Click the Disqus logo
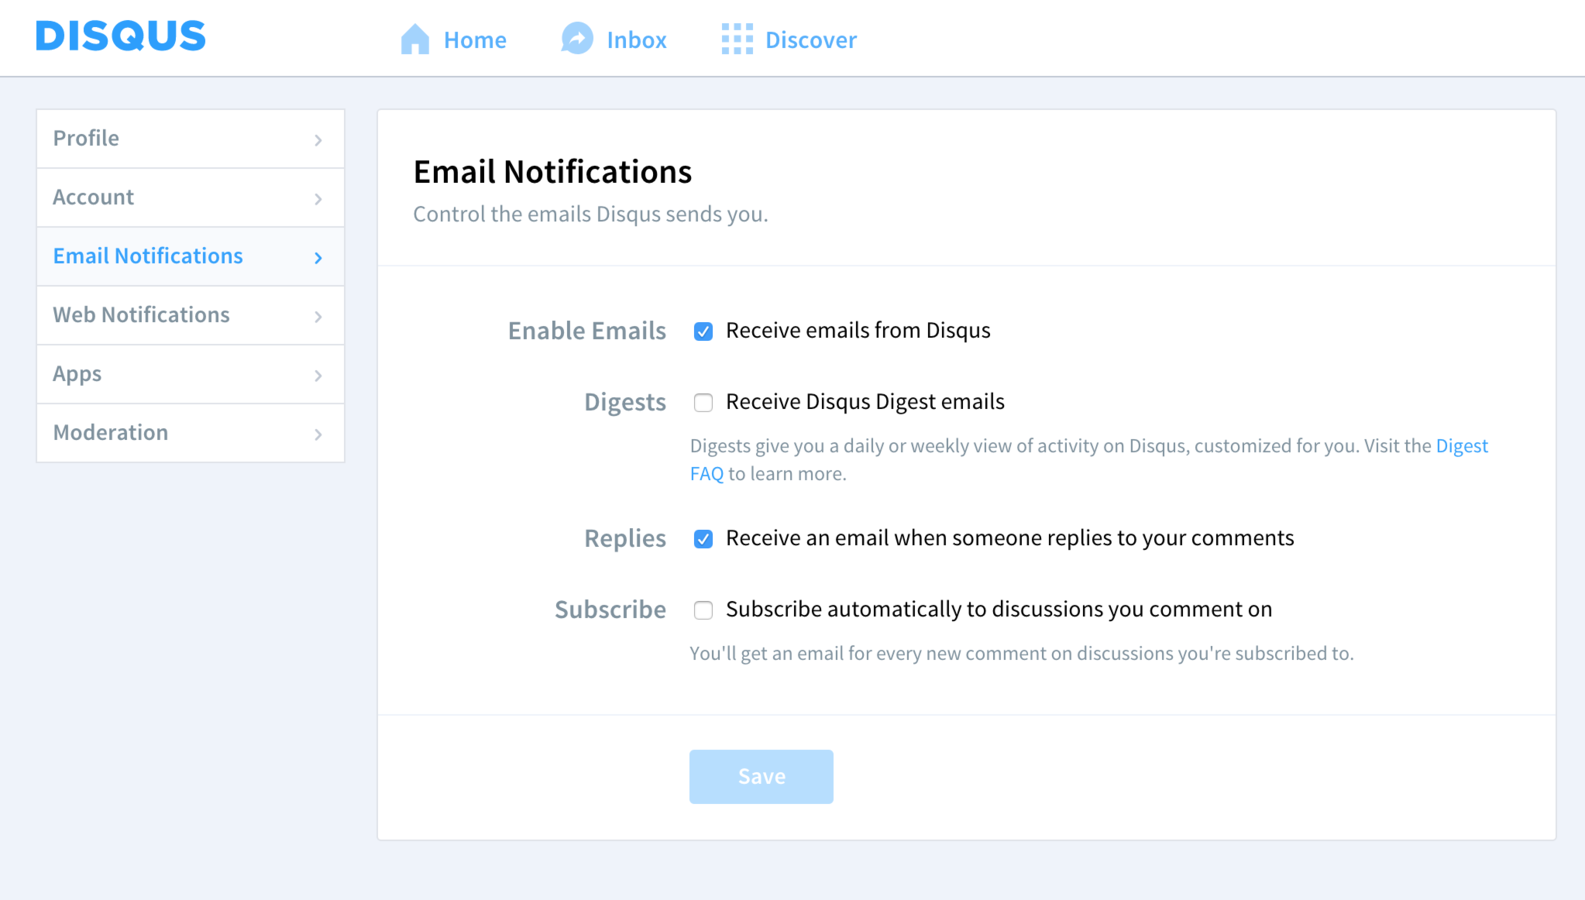The width and height of the screenshot is (1585, 900). point(121,36)
